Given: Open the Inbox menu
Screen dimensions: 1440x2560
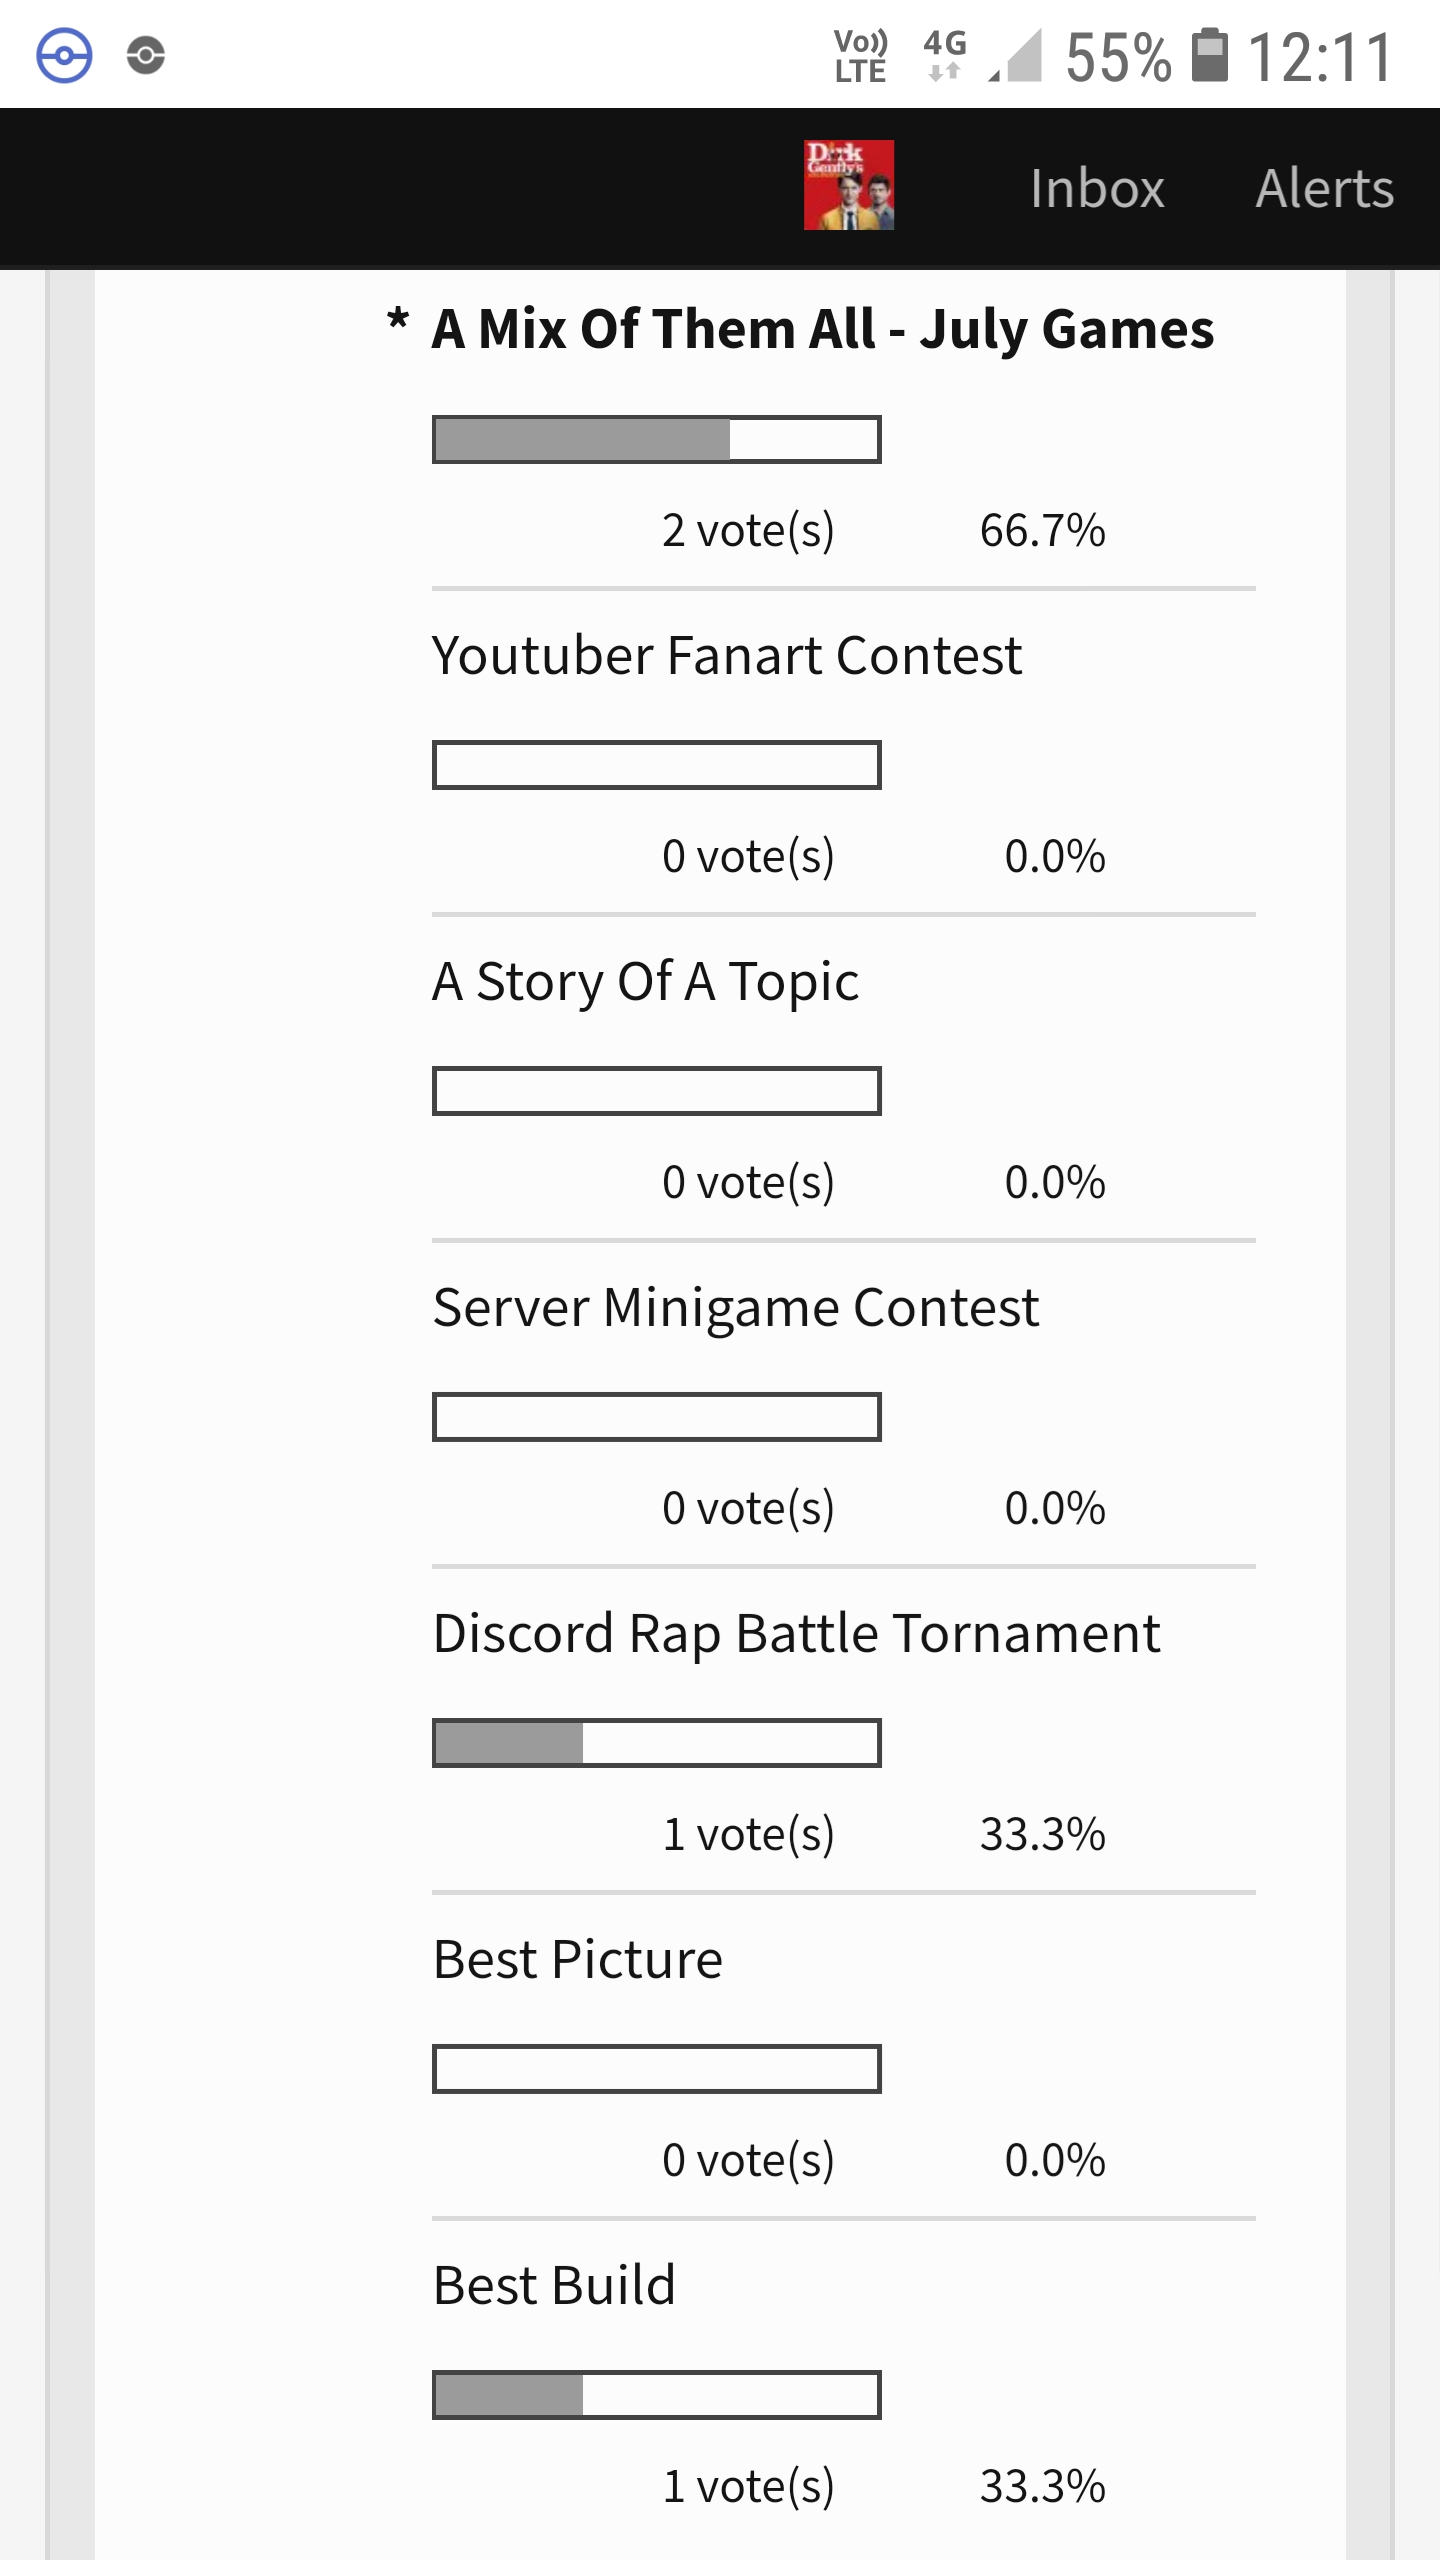Looking at the screenshot, I should tap(1097, 188).
